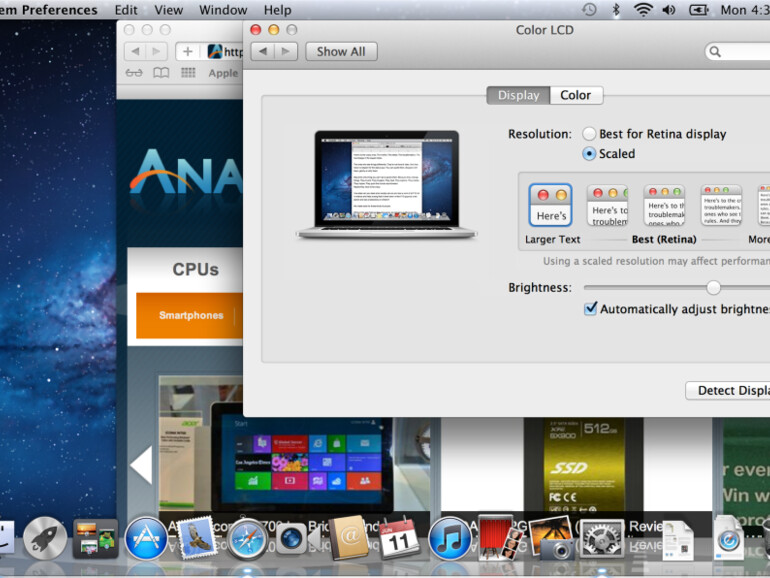The image size is (770, 578).
Task: Click the volume icon in menu bar
Action: [669, 9]
